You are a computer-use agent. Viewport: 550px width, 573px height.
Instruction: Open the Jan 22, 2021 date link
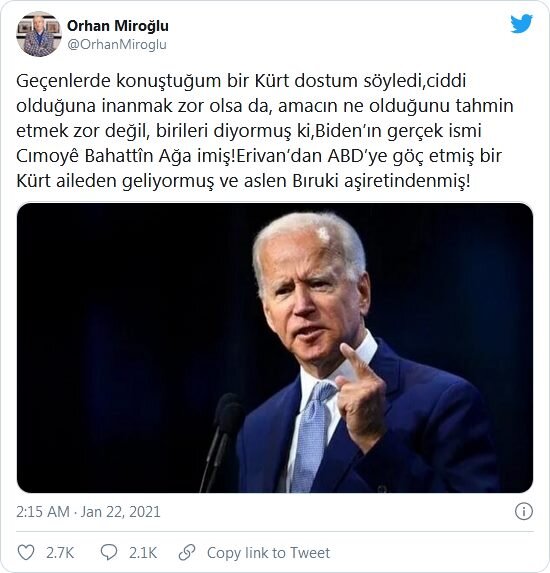(x=120, y=512)
